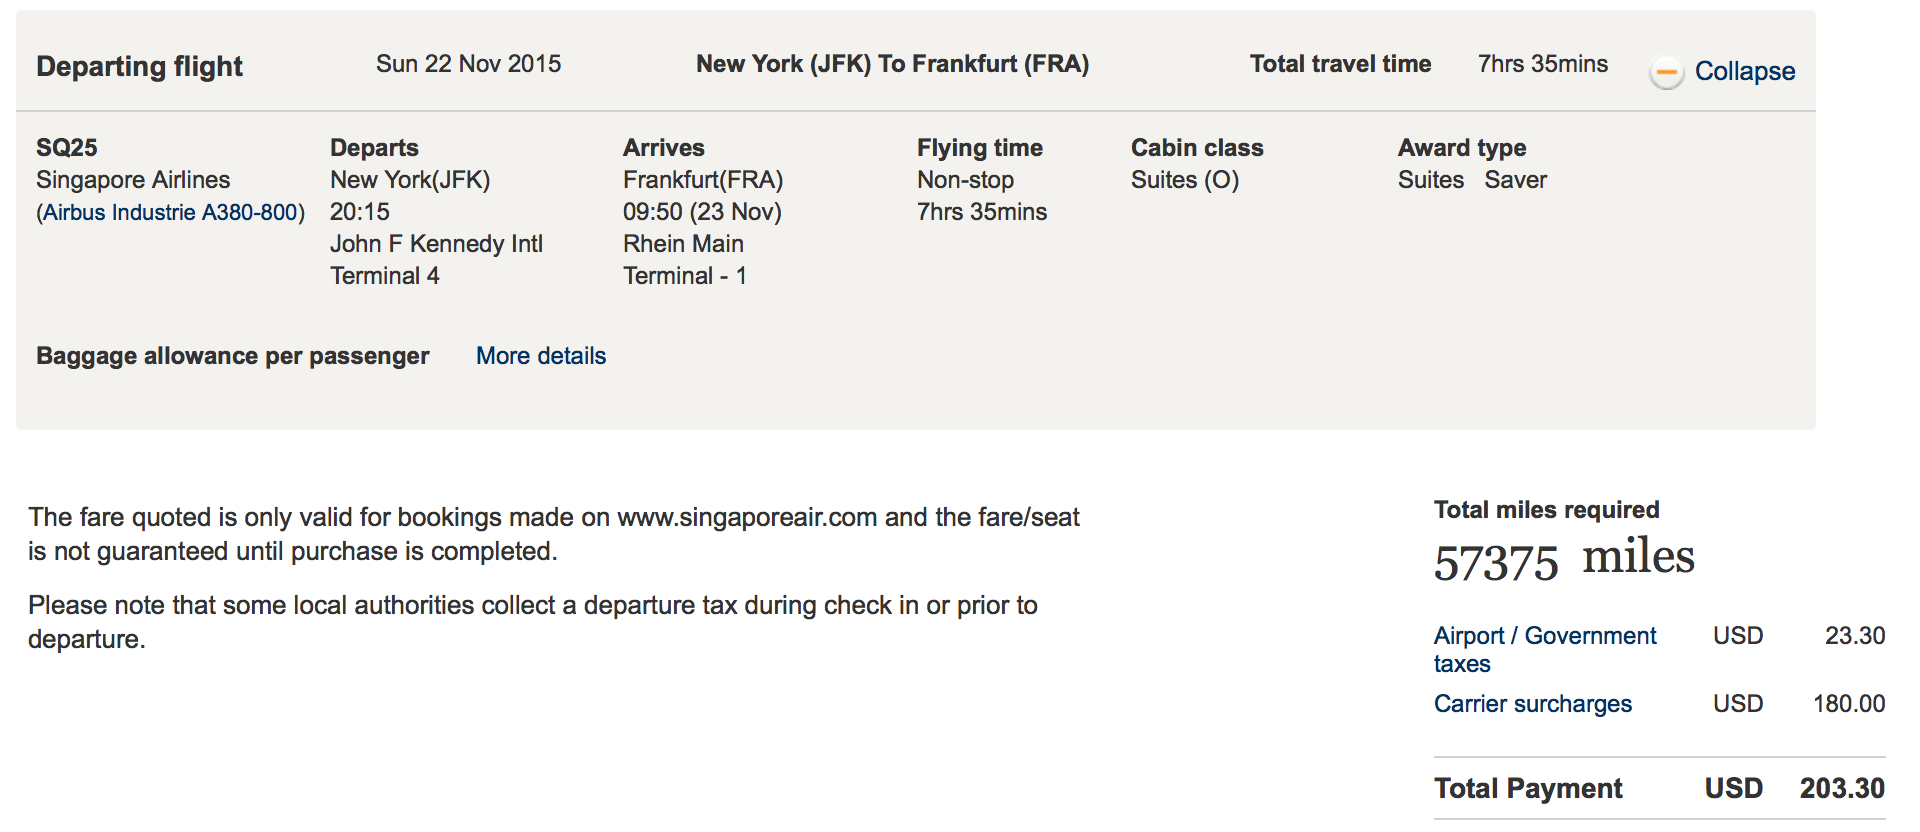Image resolution: width=1920 pixels, height=832 pixels.
Task: Click the Singapore Airlines carrier name
Action: (x=133, y=180)
